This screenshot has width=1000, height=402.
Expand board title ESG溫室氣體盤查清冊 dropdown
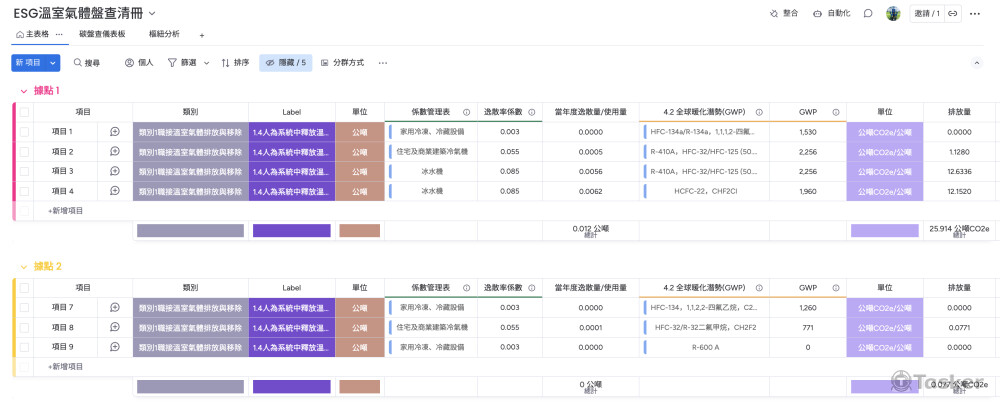click(152, 14)
